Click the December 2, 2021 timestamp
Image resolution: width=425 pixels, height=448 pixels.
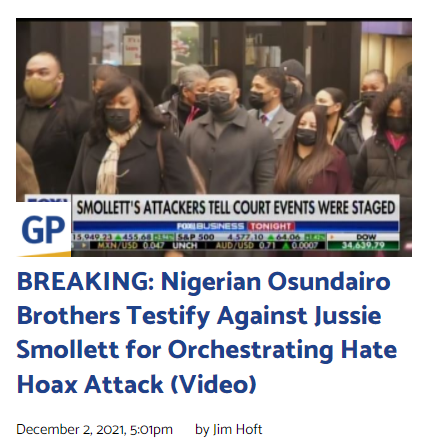[x=94, y=429]
